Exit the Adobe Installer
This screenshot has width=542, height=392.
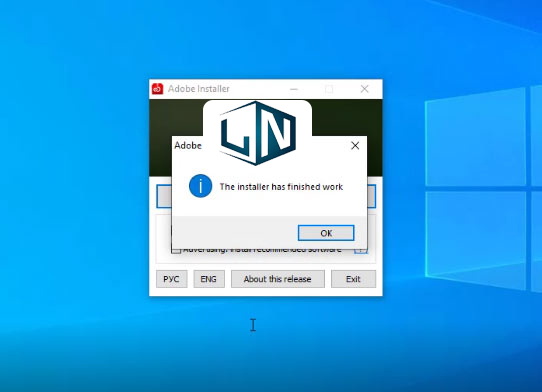353,279
